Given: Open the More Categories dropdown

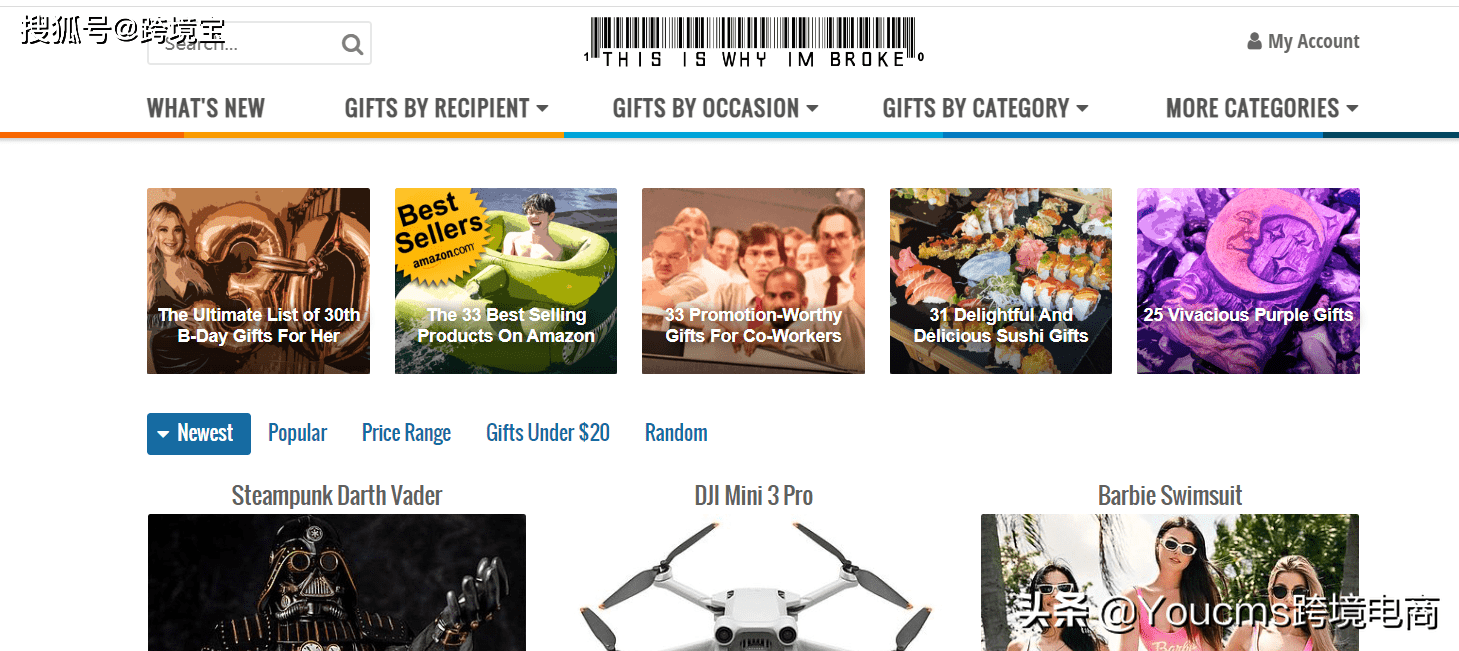Looking at the screenshot, I should point(1262,108).
